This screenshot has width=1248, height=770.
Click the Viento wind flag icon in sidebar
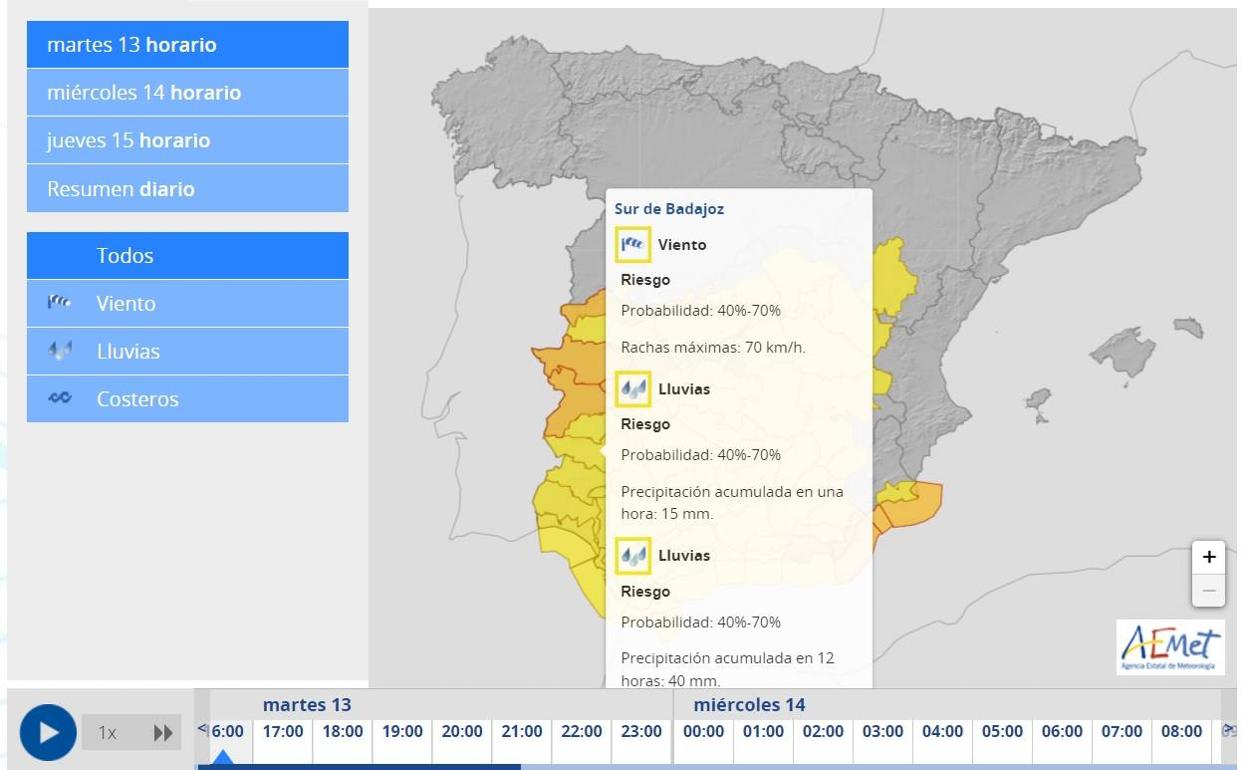[x=61, y=303]
